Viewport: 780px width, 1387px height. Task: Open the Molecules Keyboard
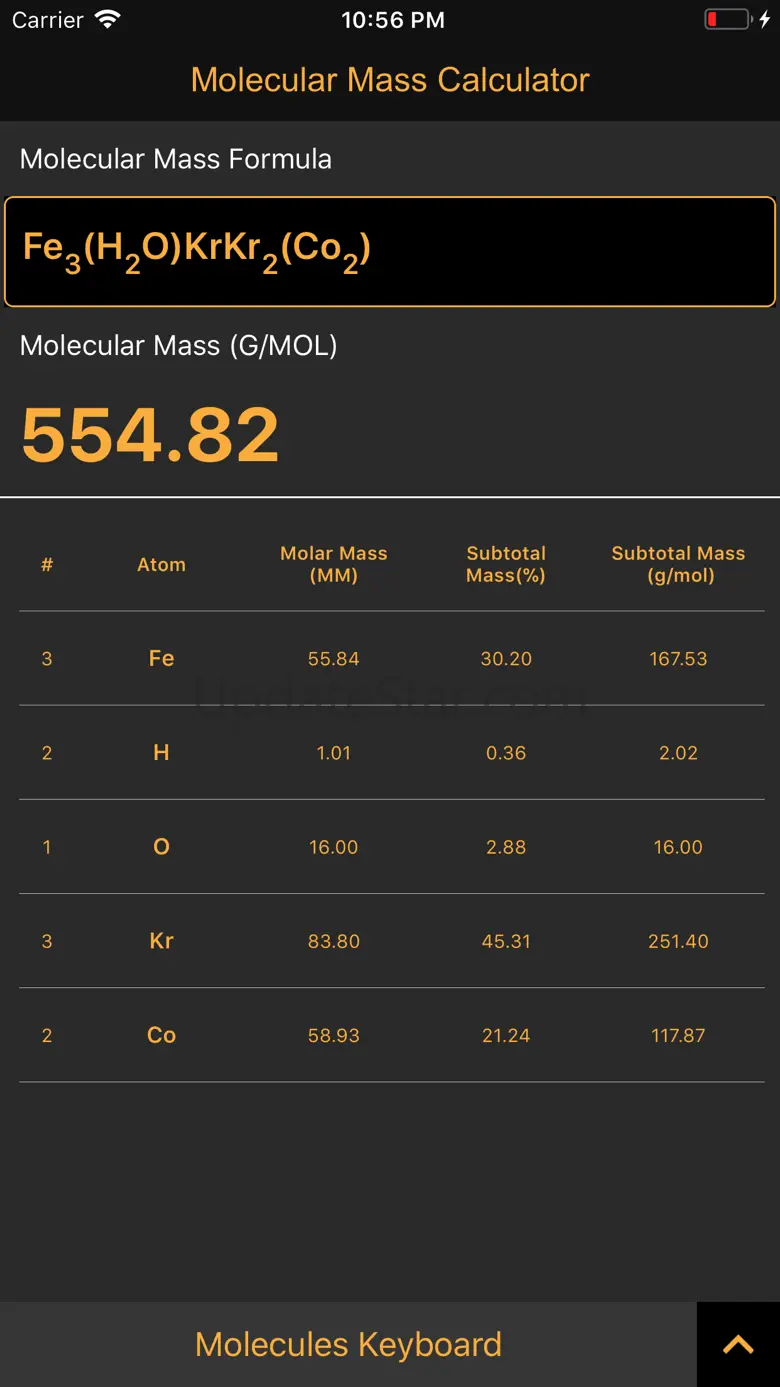(x=348, y=1345)
